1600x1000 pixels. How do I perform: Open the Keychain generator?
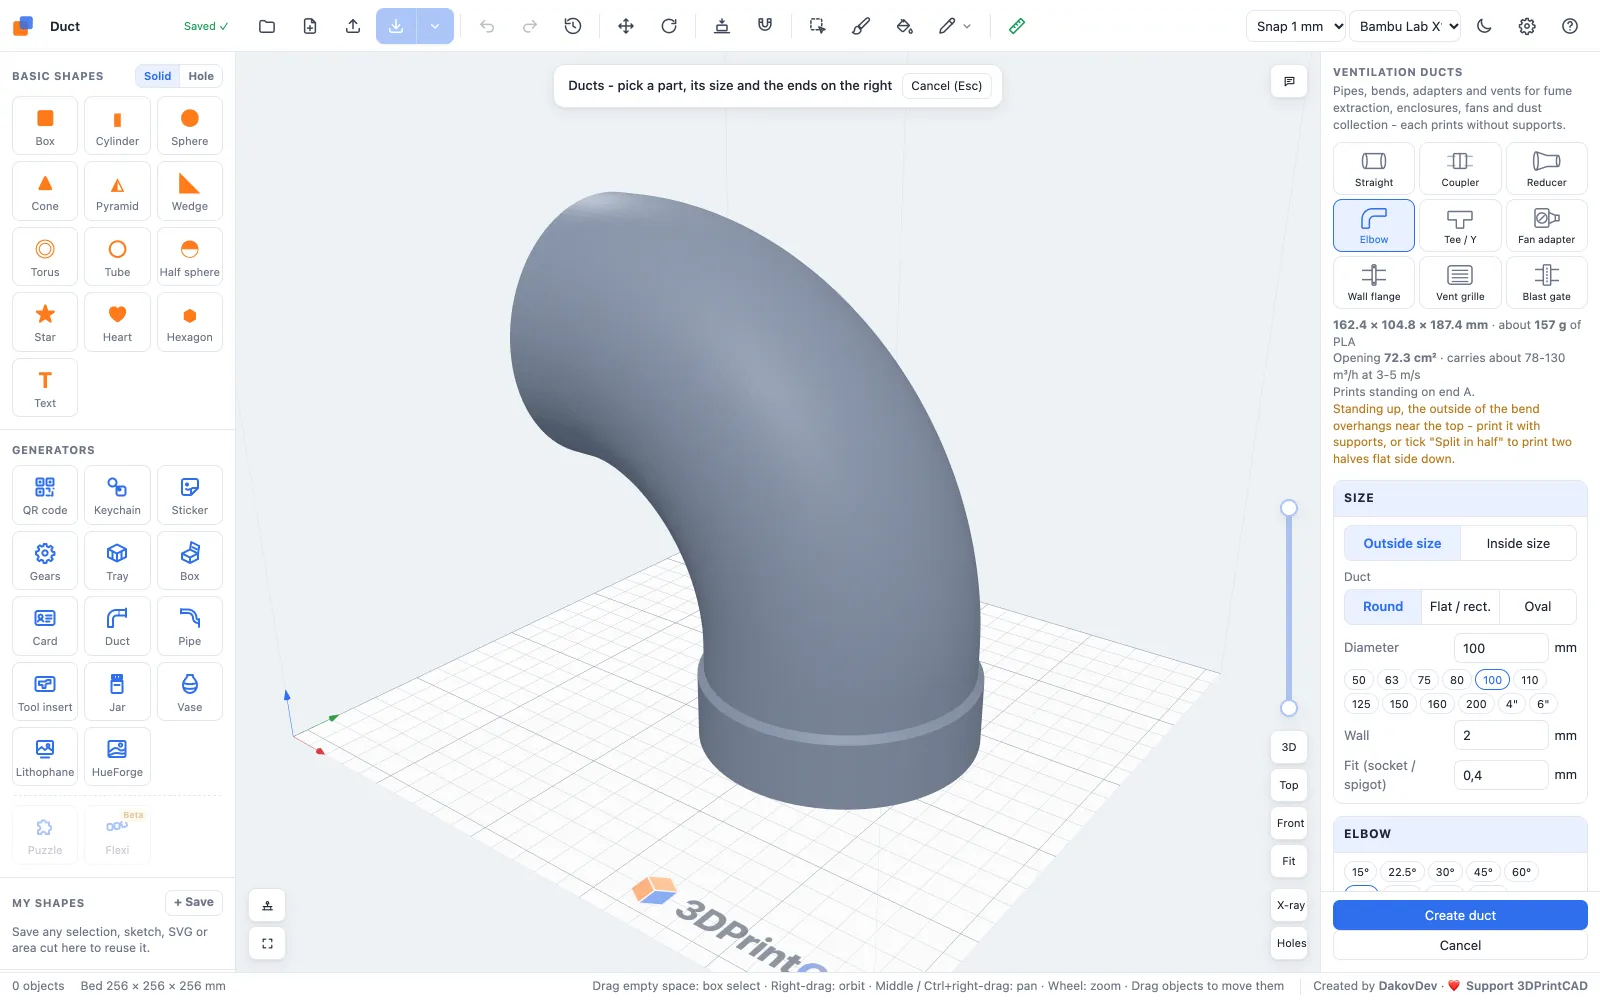pos(117,495)
